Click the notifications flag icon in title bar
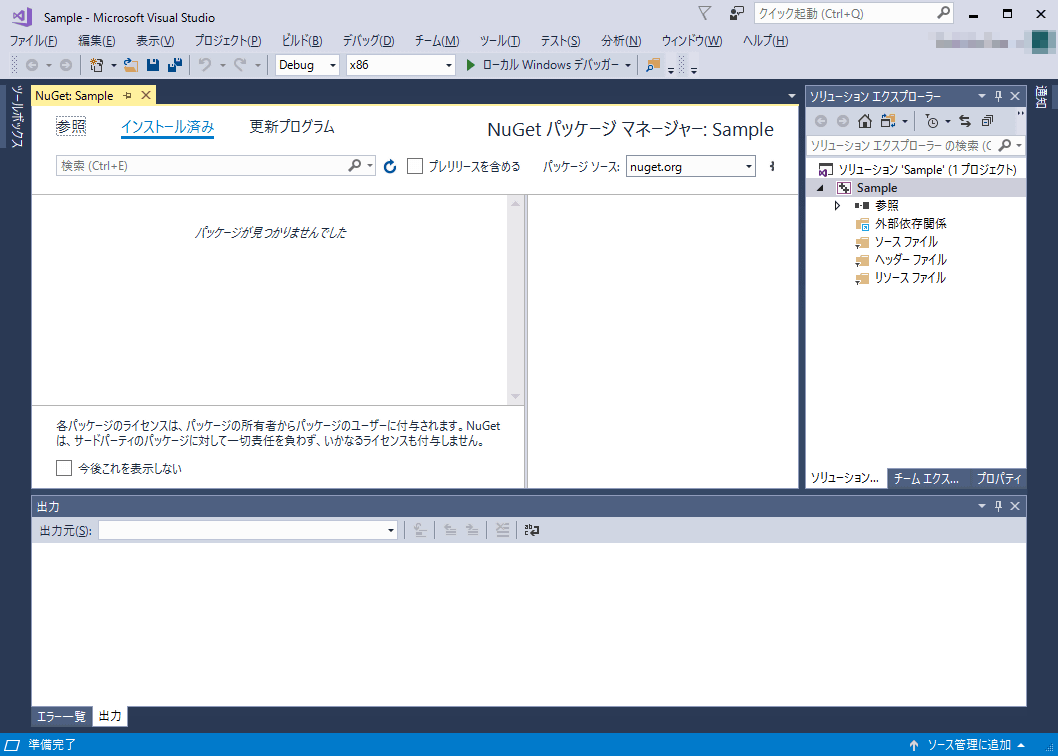1058x756 pixels. click(704, 13)
